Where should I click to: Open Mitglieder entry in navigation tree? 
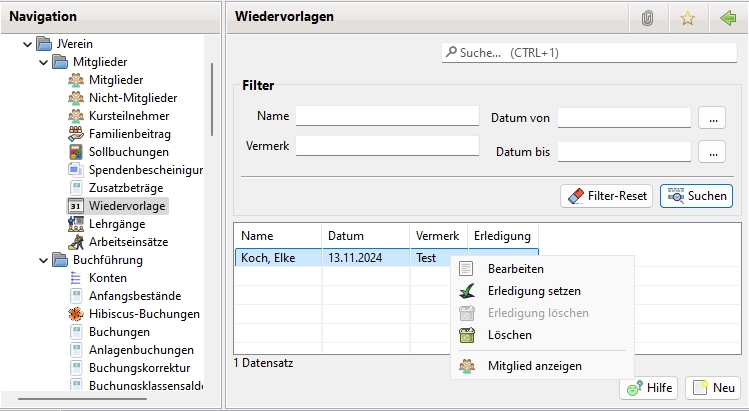[x=114, y=79]
